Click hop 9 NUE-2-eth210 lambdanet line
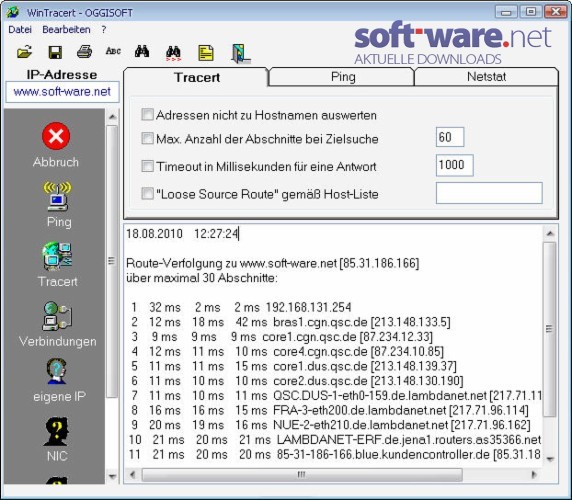 point(330,425)
